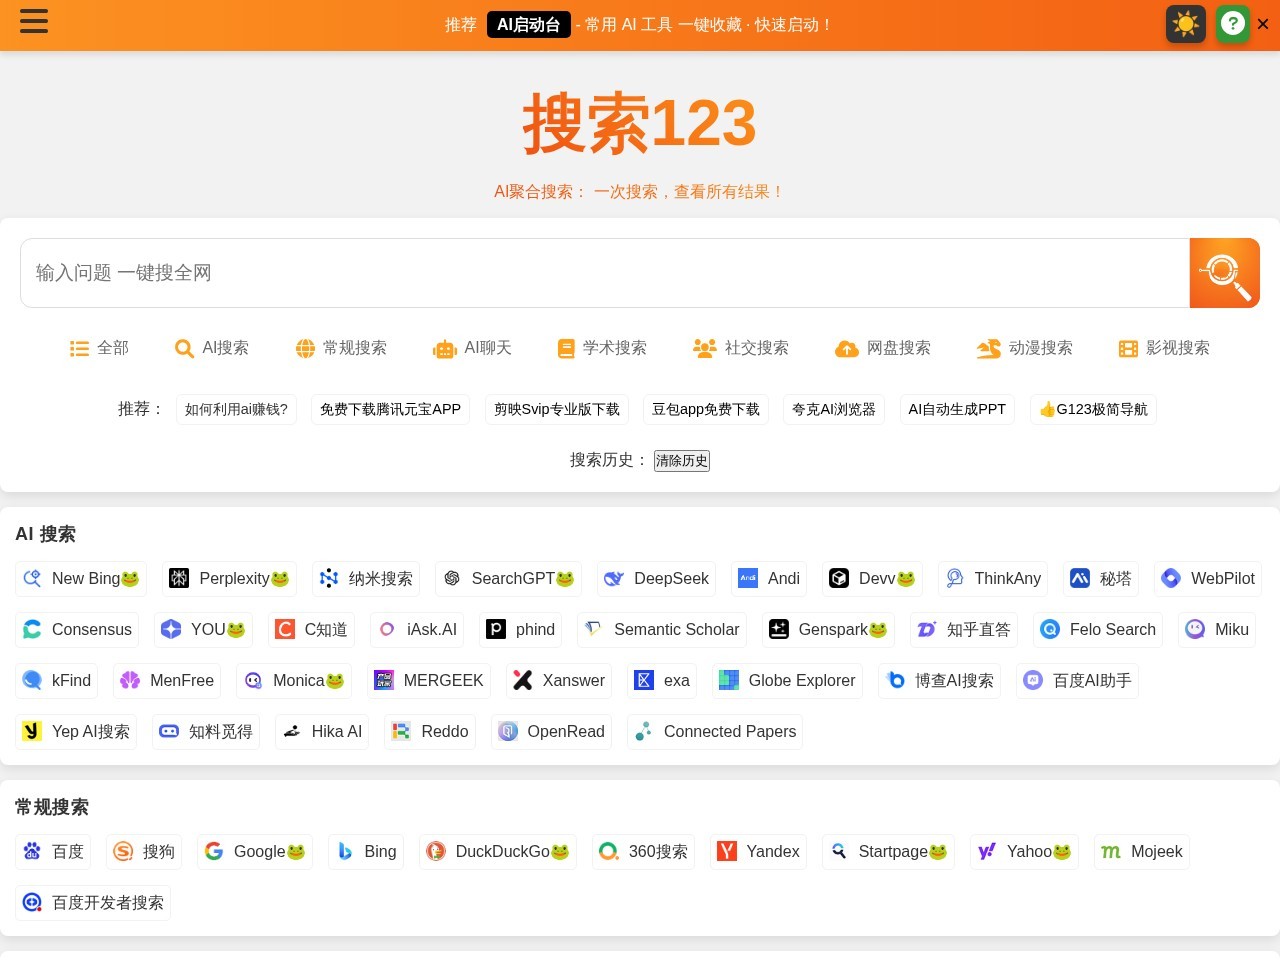Click the SearchGPT icon
Screen dimensions: 1280x960
point(452,578)
